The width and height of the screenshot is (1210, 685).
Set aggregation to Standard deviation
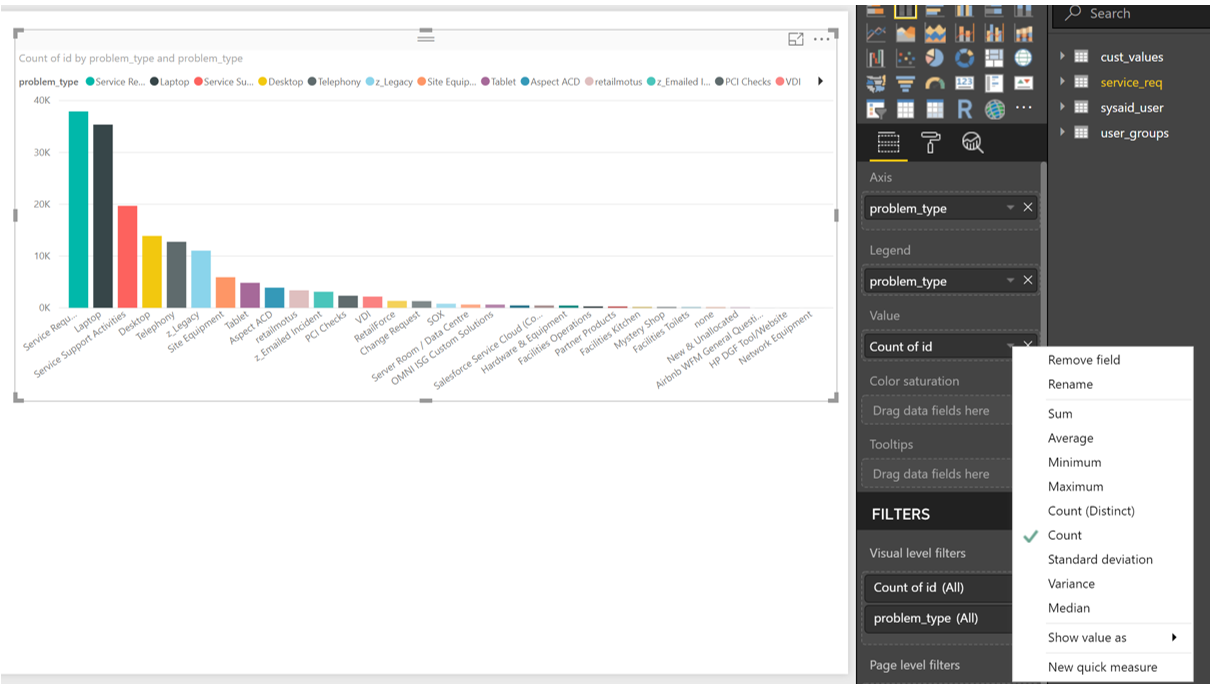tap(1102, 559)
